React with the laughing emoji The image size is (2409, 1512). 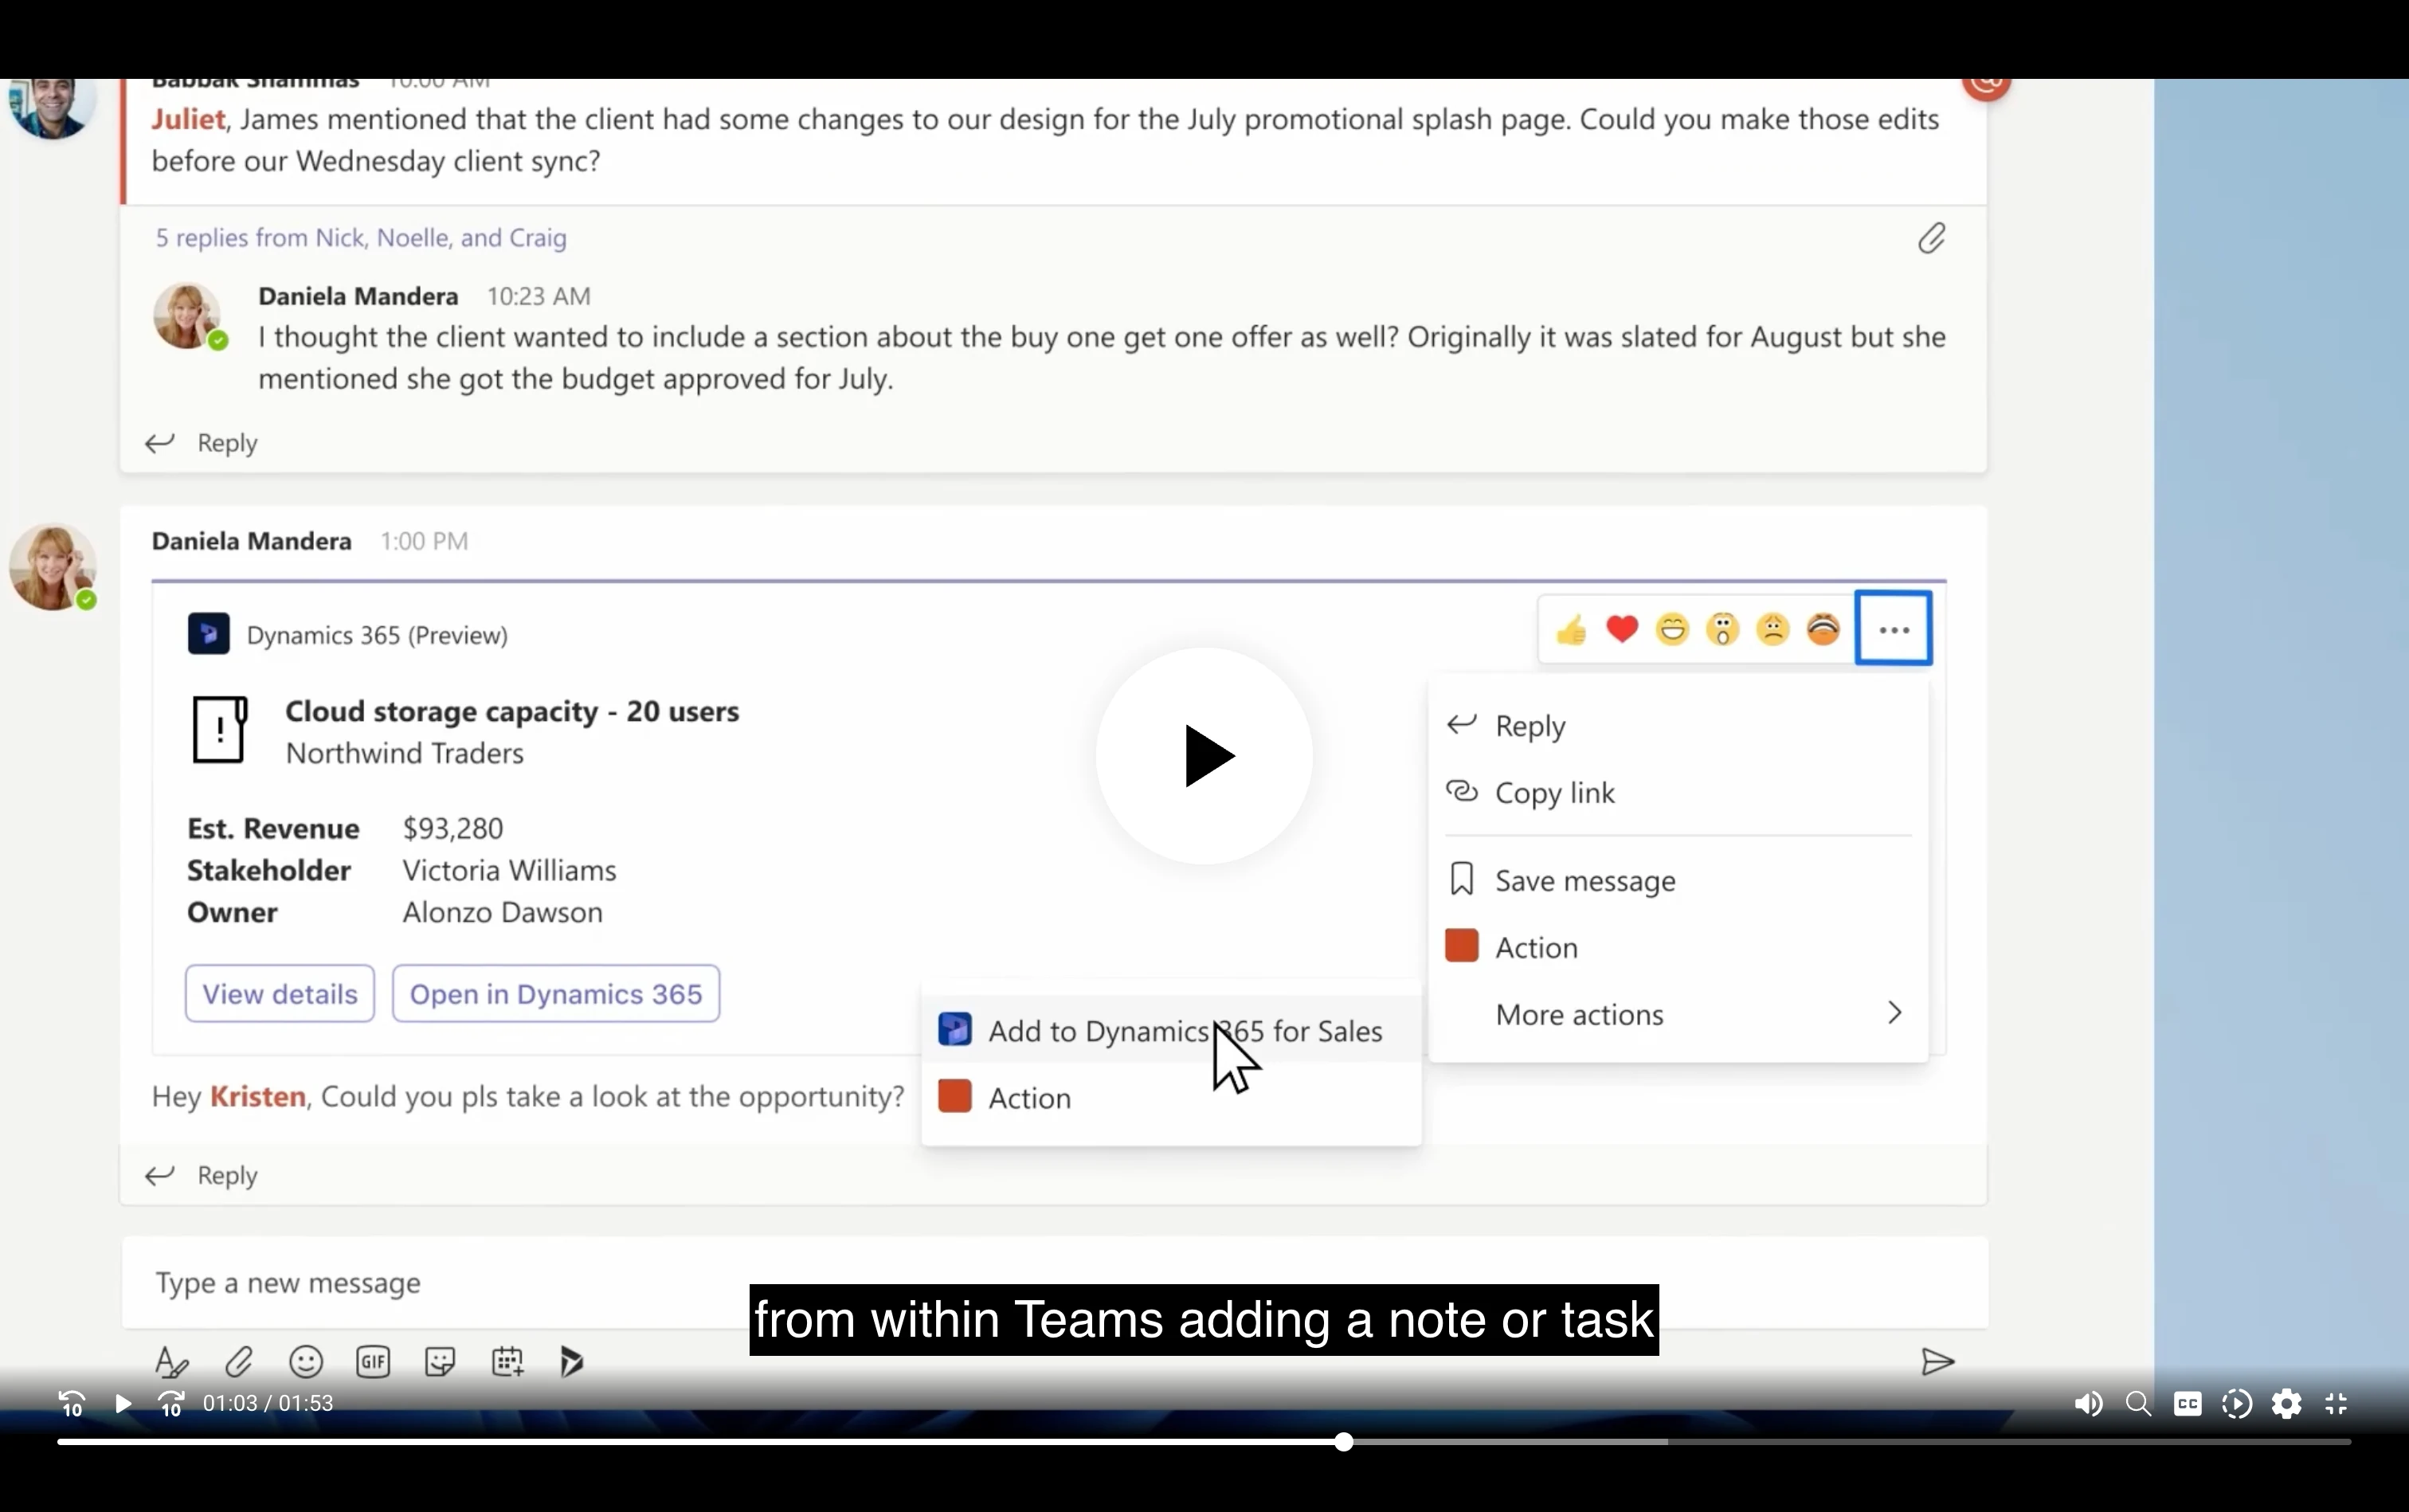pos(1672,630)
